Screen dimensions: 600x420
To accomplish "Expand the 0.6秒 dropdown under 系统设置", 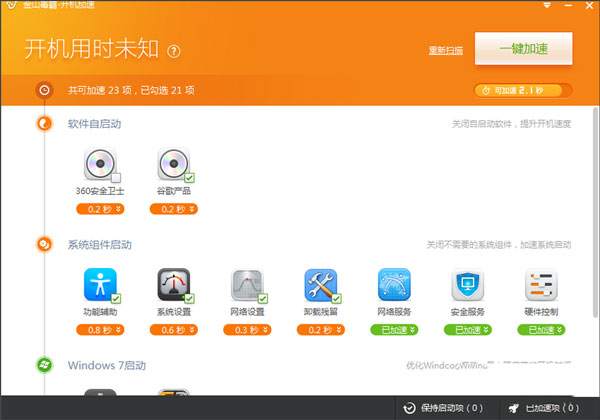I will point(174,330).
